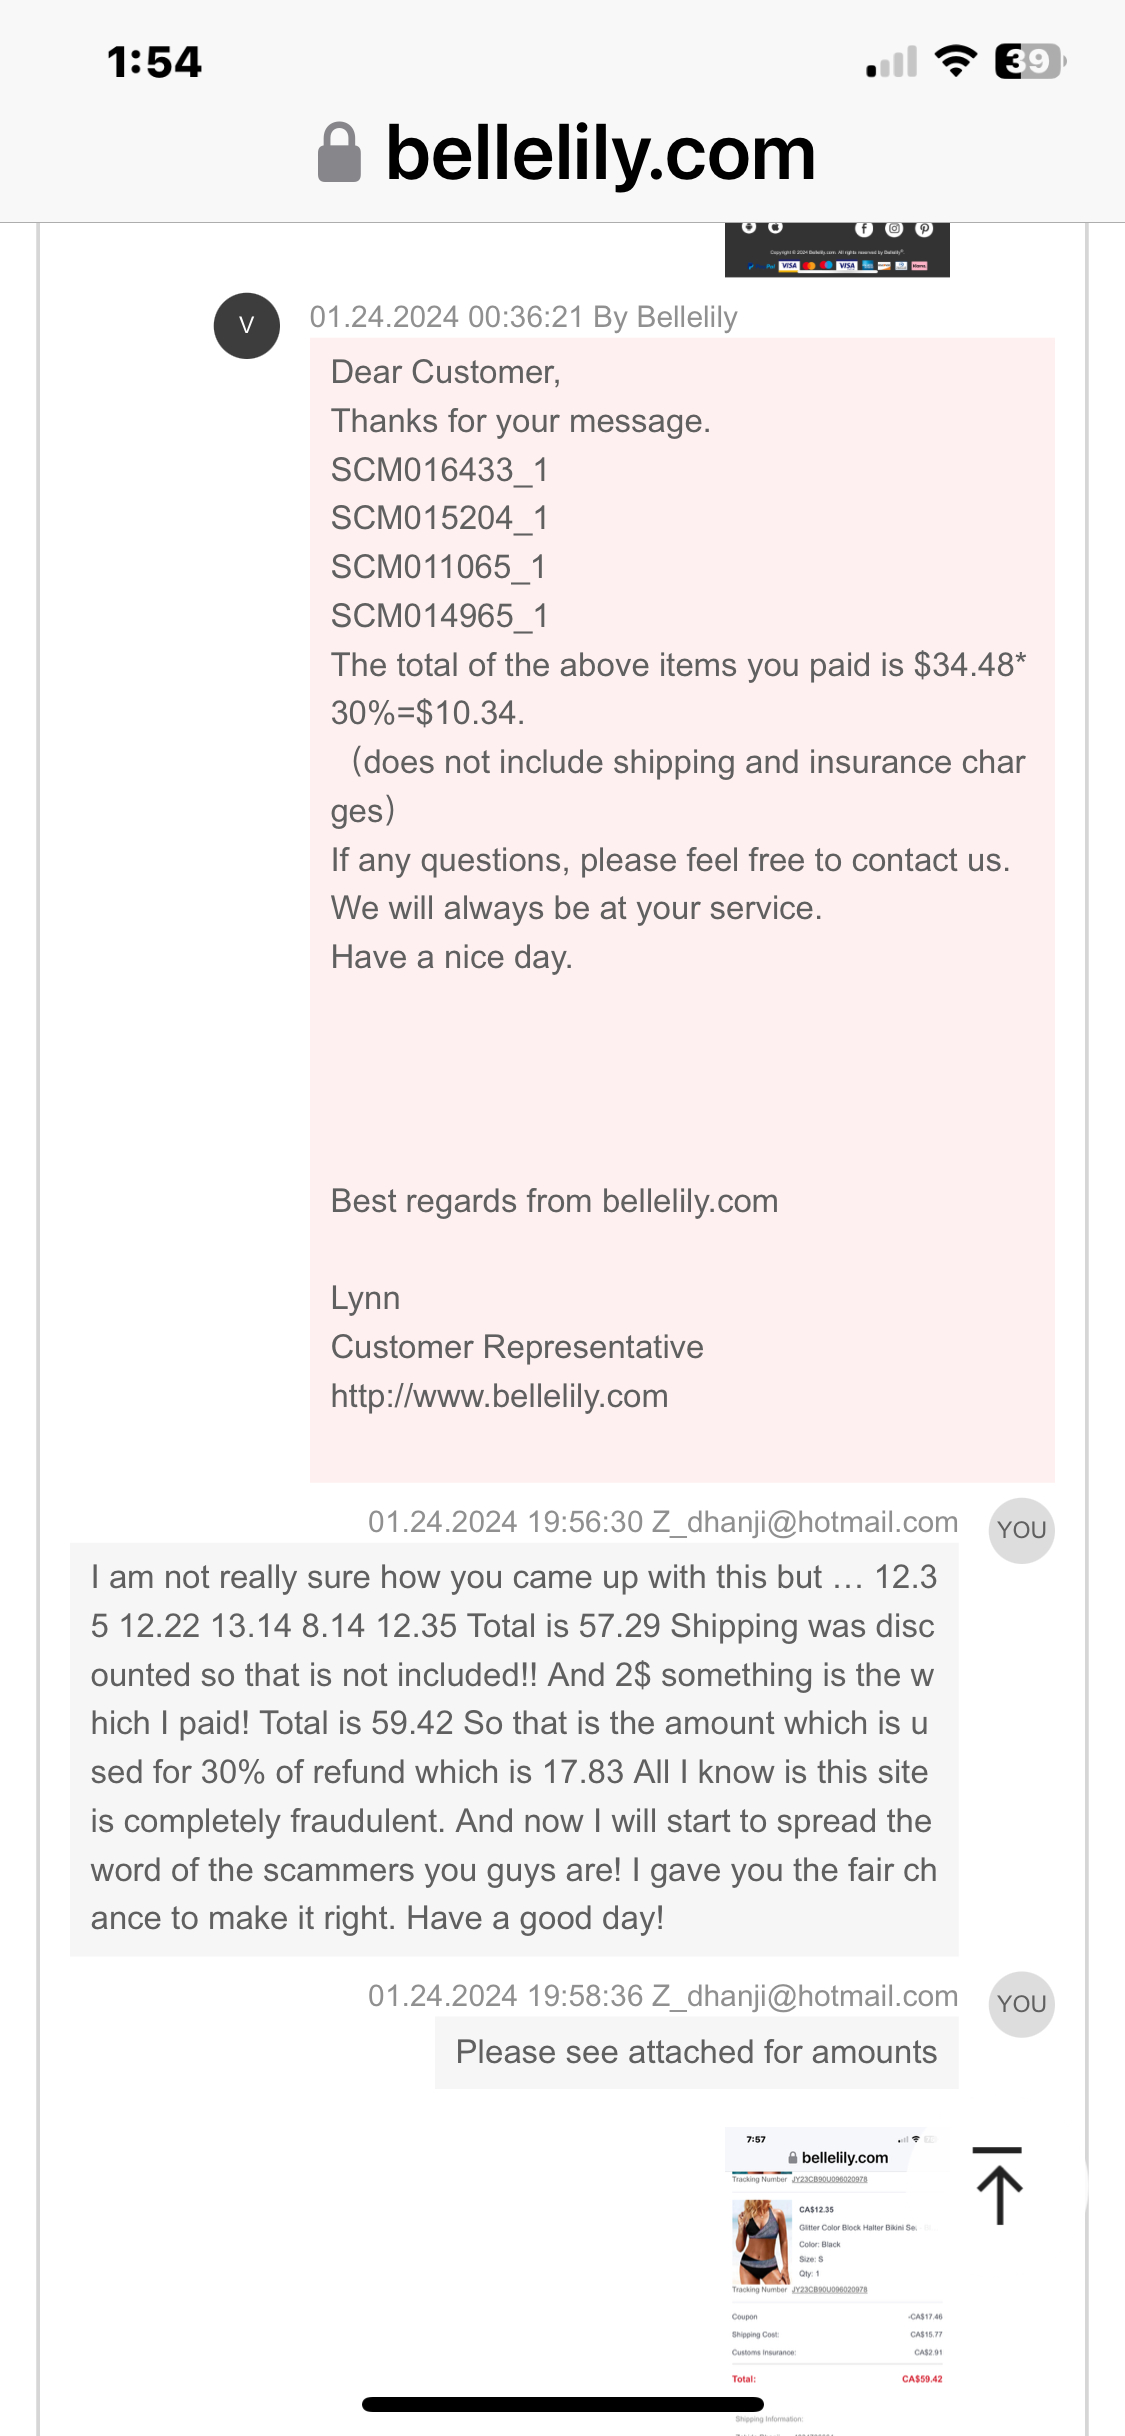Tap the cellular signal bars
The height and width of the screenshot is (2436, 1125).
point(892,63)
